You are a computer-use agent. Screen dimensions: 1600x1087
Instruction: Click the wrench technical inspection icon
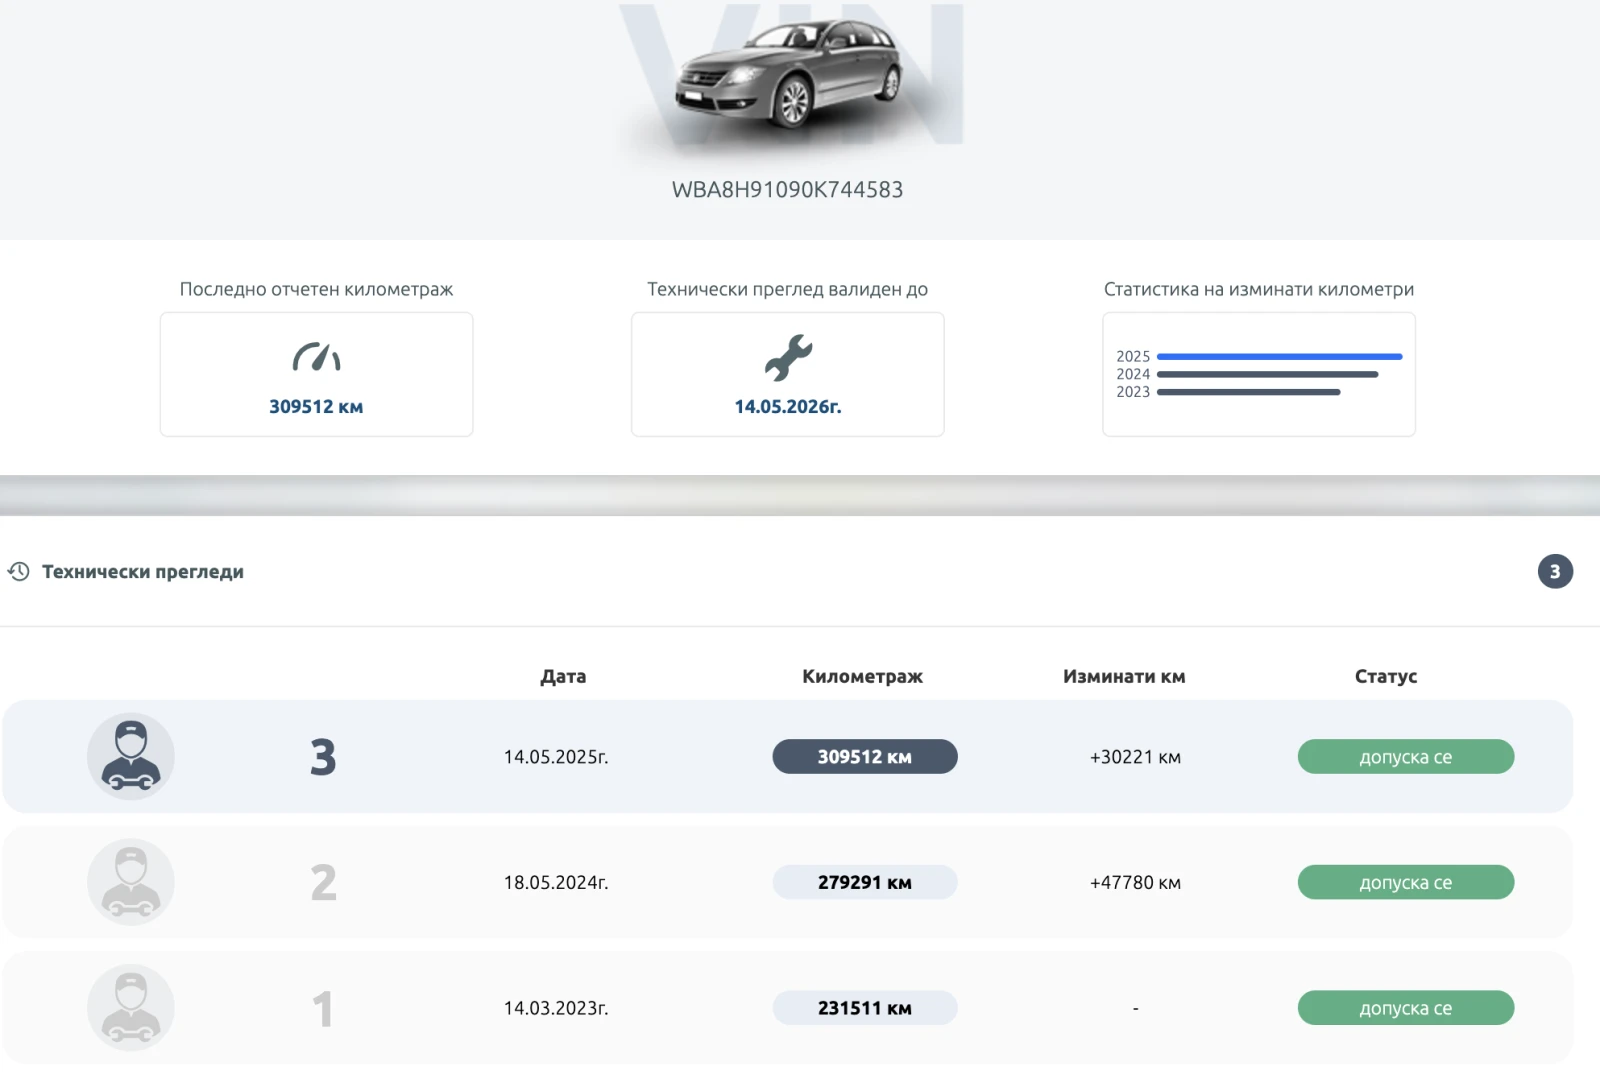click(788, 358)
